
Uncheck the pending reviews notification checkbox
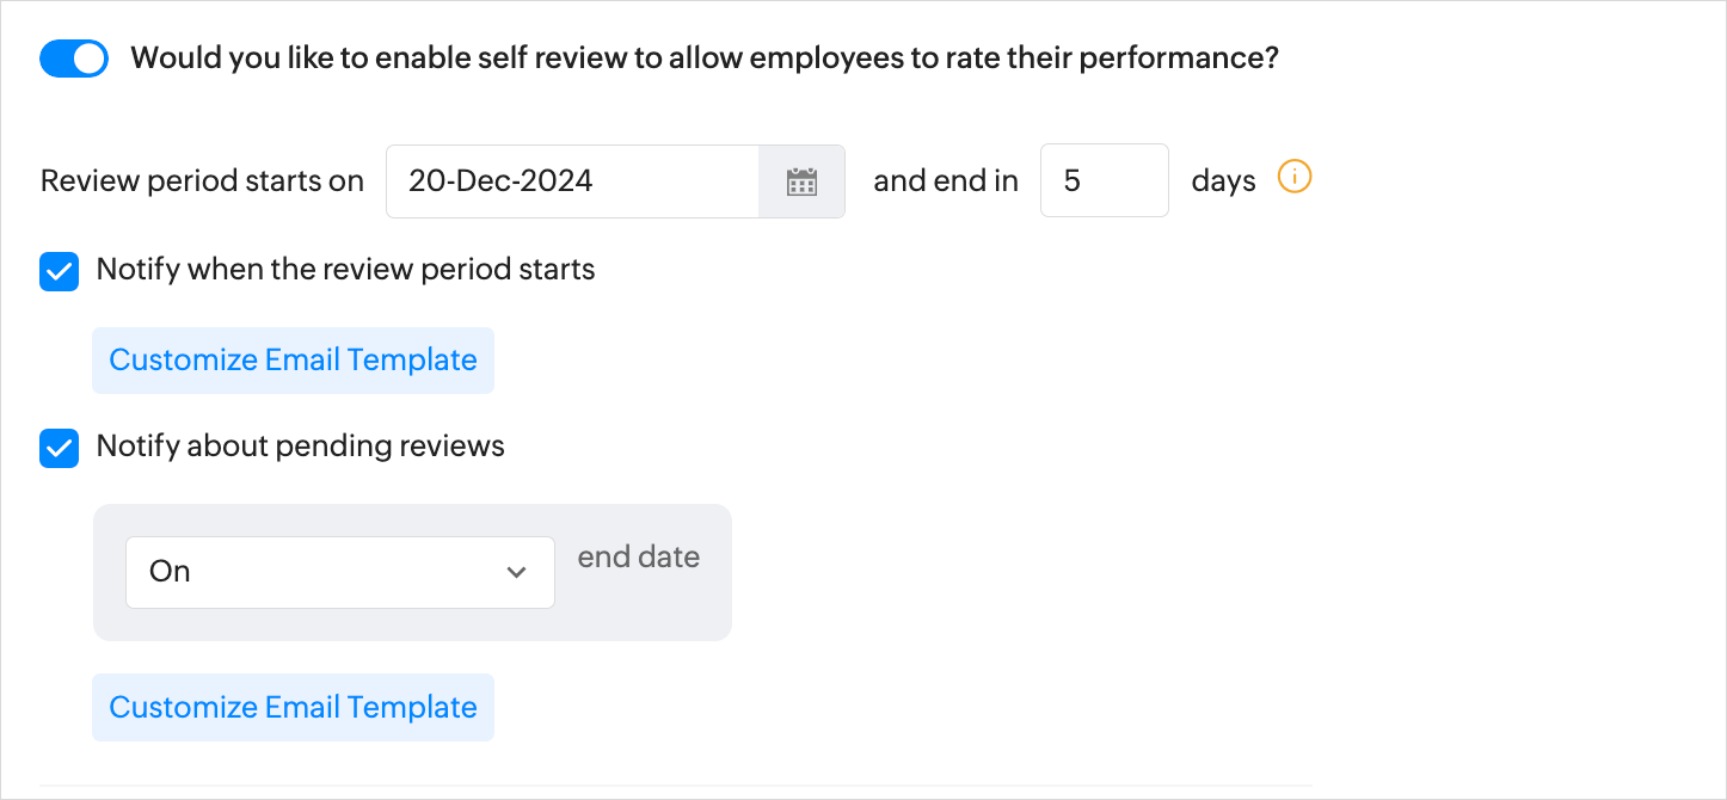click(59, 448)
